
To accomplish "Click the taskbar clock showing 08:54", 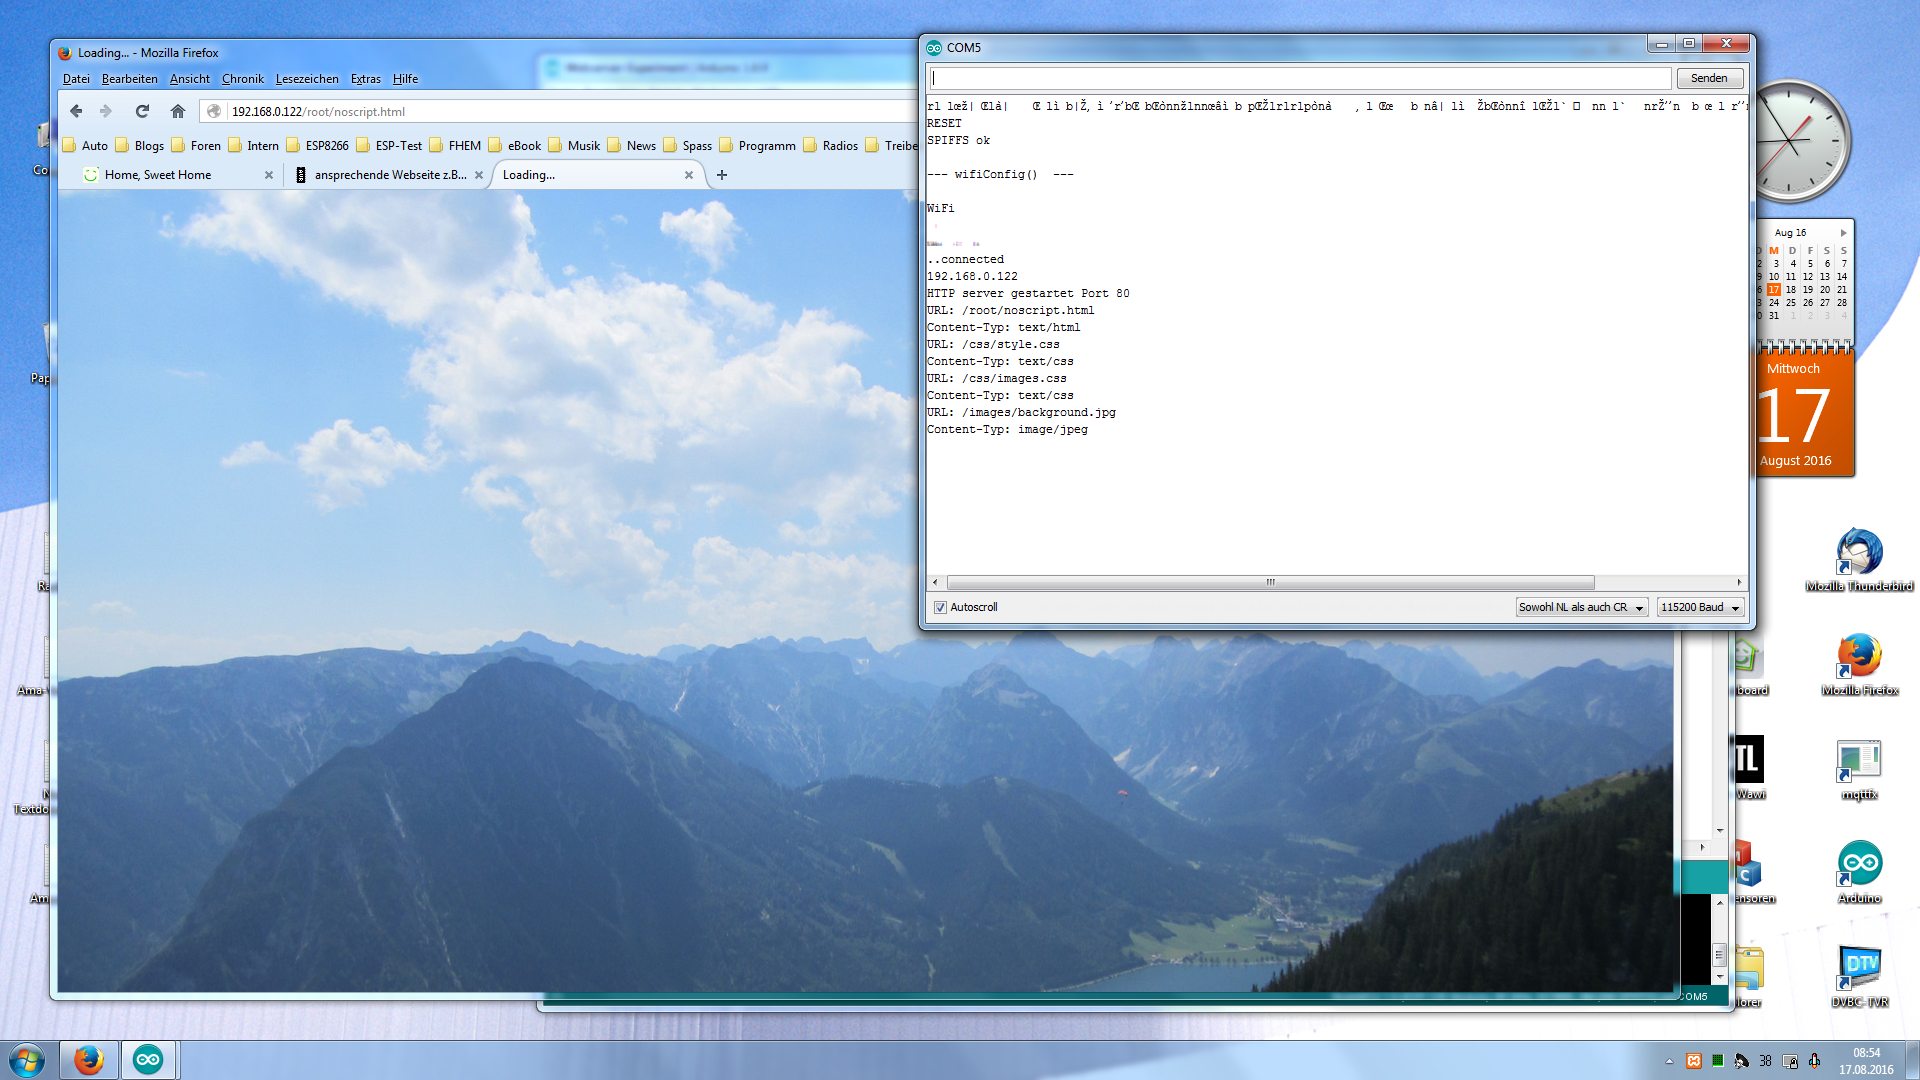I will point(1866,1061).
